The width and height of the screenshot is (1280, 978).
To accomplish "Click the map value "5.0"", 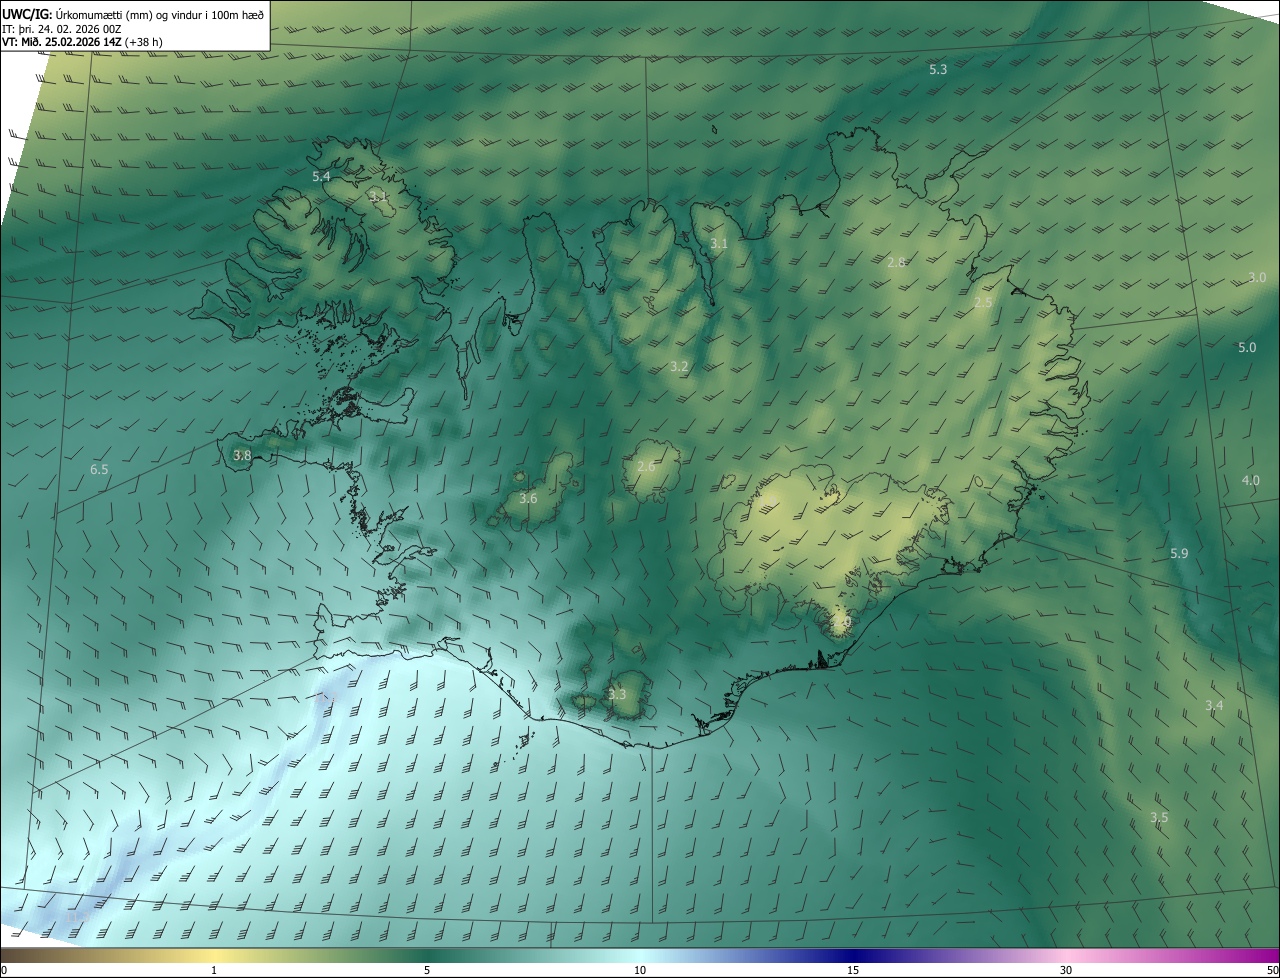I will point(1247,347).
